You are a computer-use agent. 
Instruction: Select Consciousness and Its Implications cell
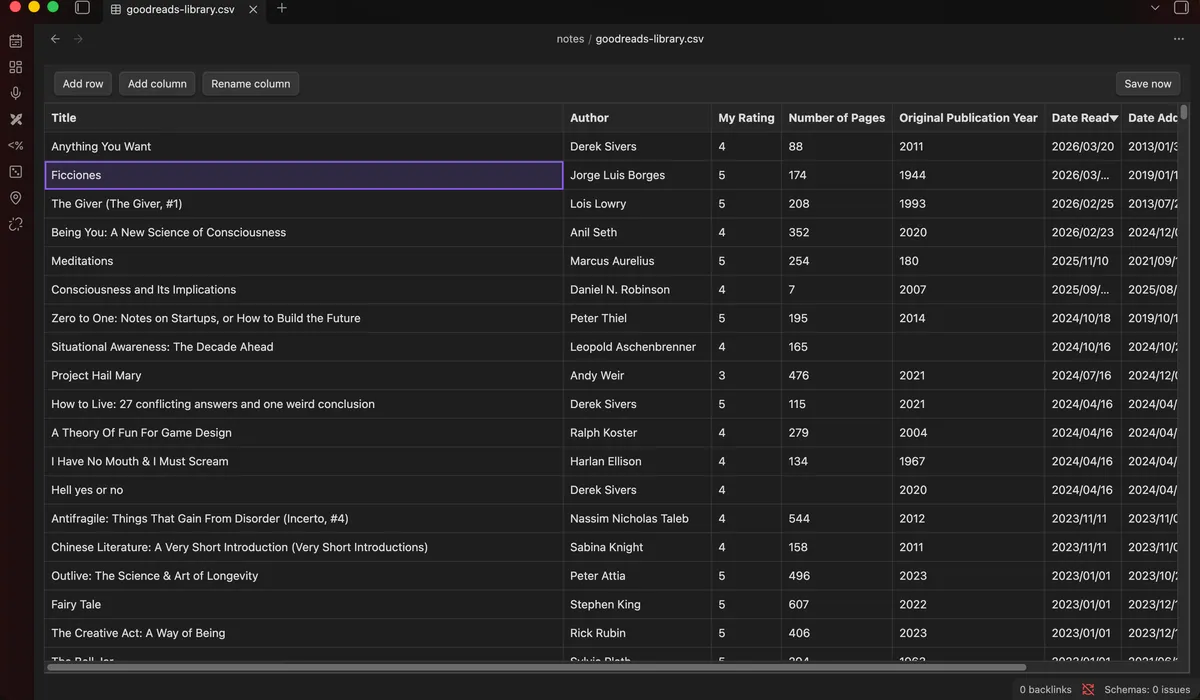pos(304,290)
